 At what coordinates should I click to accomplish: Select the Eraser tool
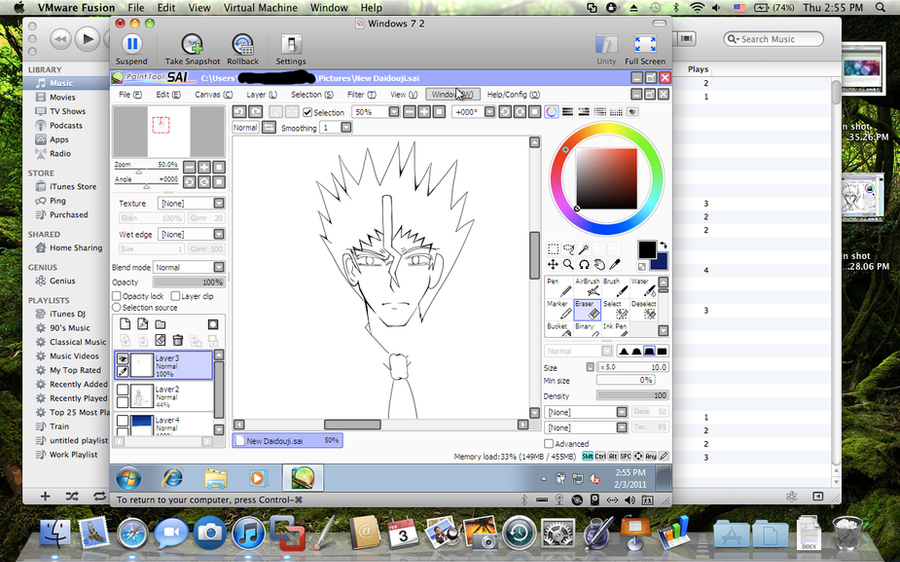[x=587, y=309]
